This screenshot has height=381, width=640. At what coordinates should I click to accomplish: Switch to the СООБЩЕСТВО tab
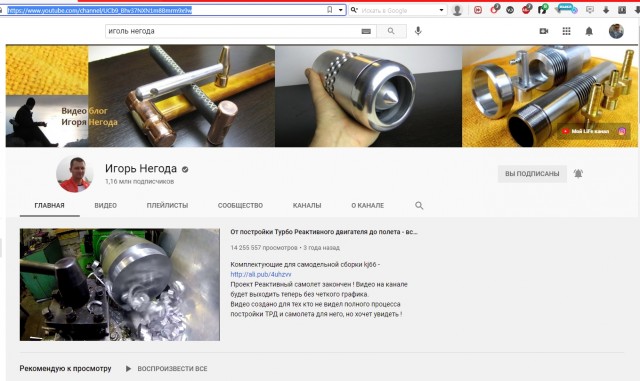click(x=240, y=205)
